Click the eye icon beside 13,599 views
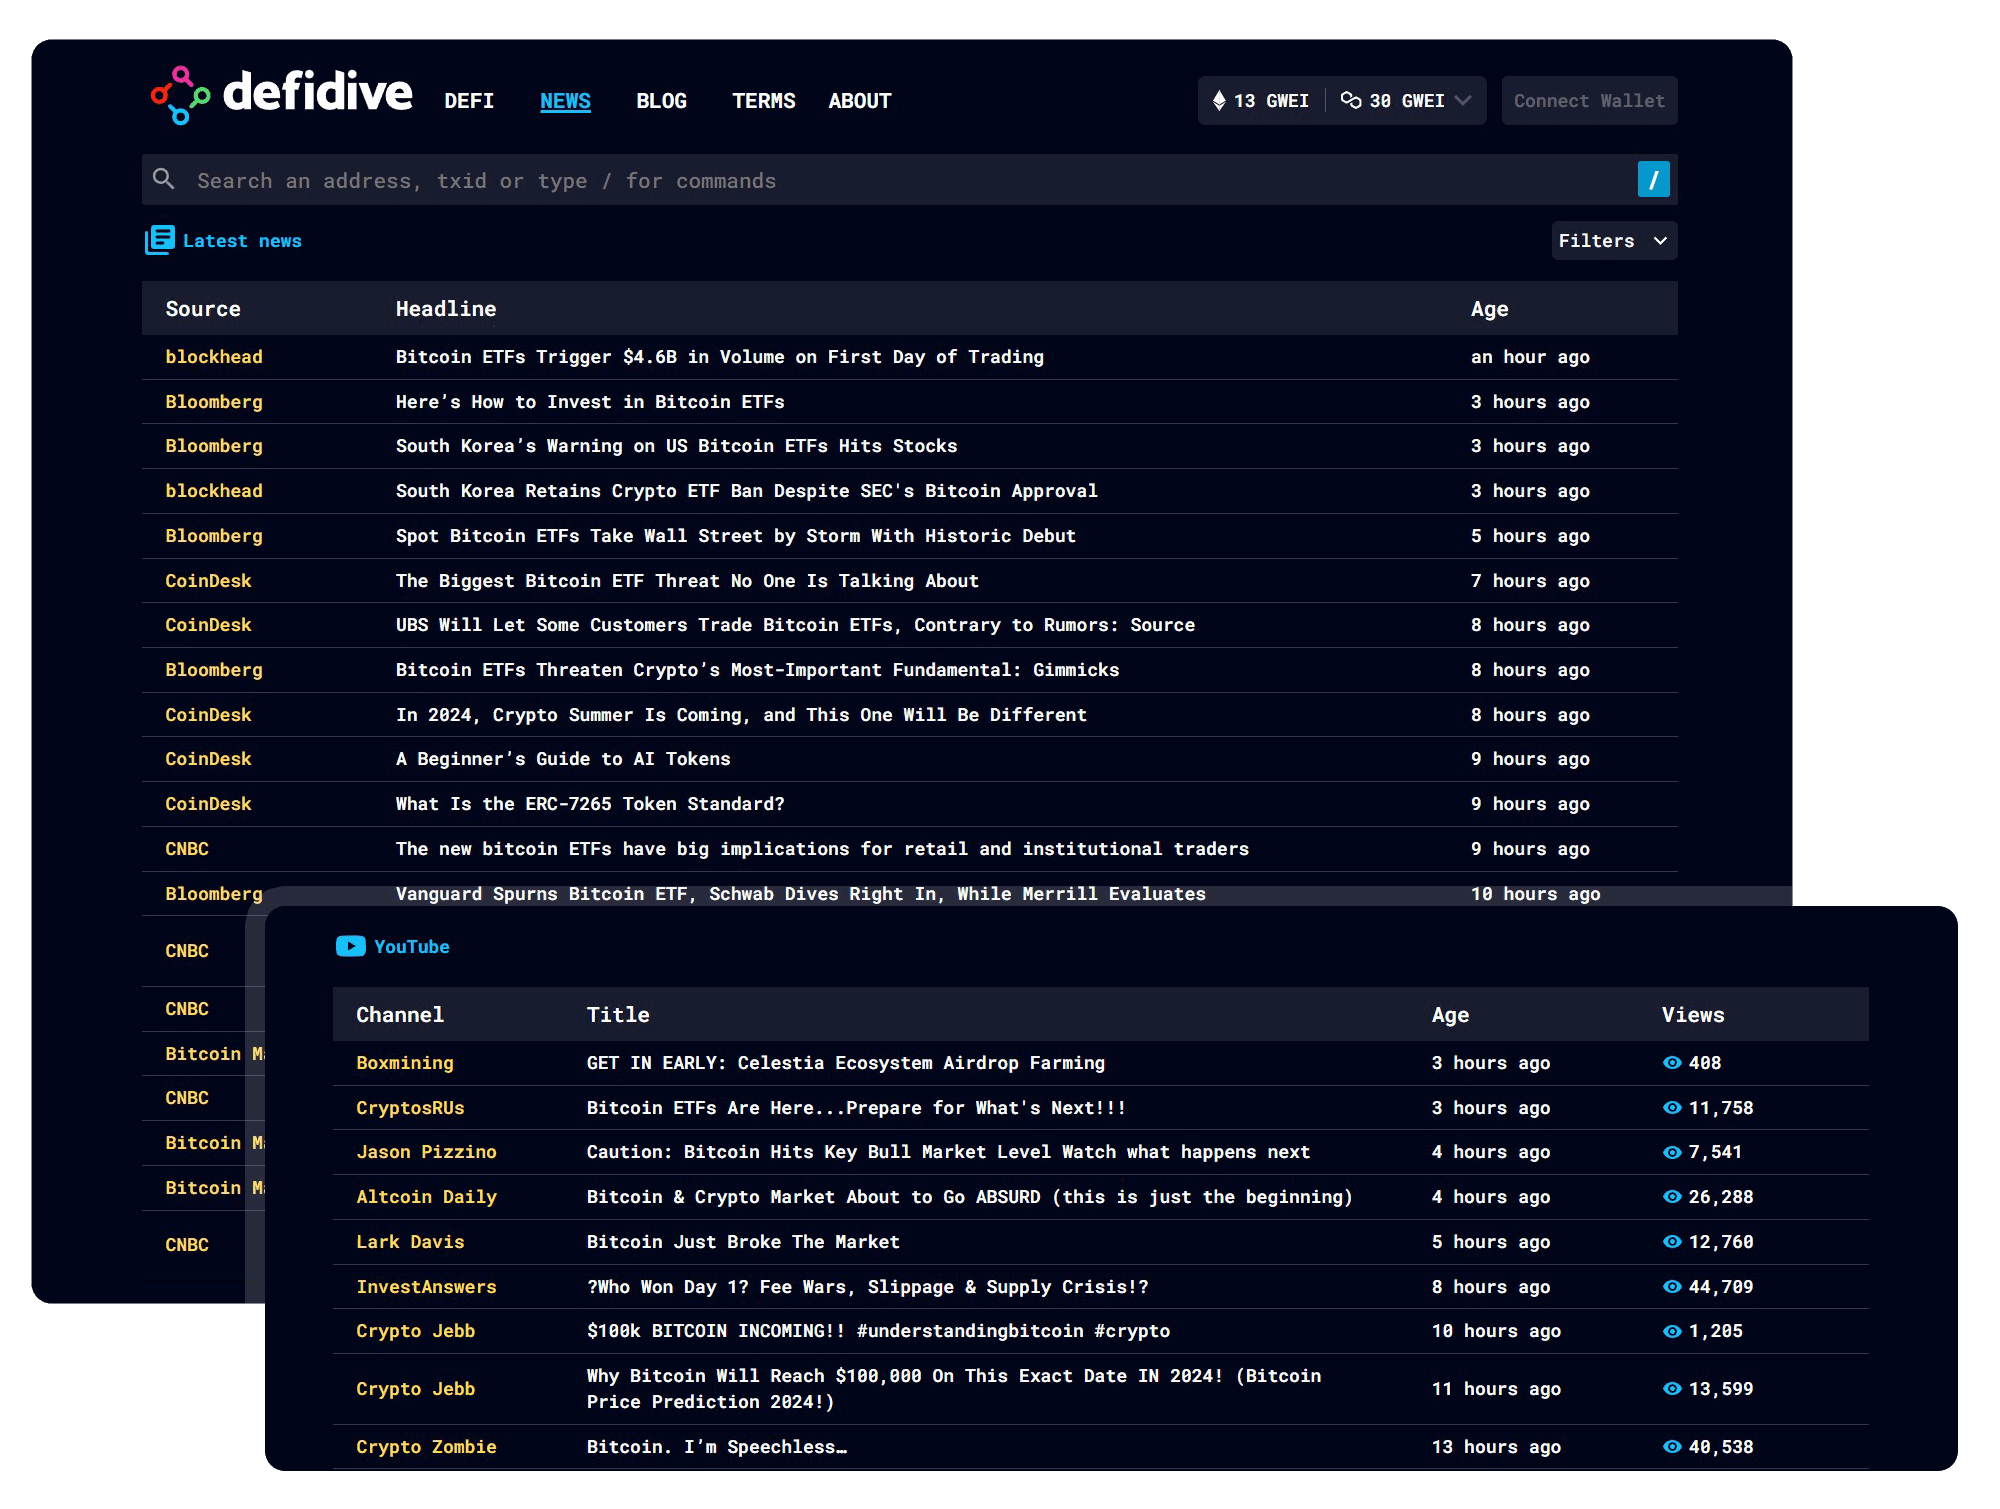This screenshot has height=1509, width=2000. tap(1672, 1389)
